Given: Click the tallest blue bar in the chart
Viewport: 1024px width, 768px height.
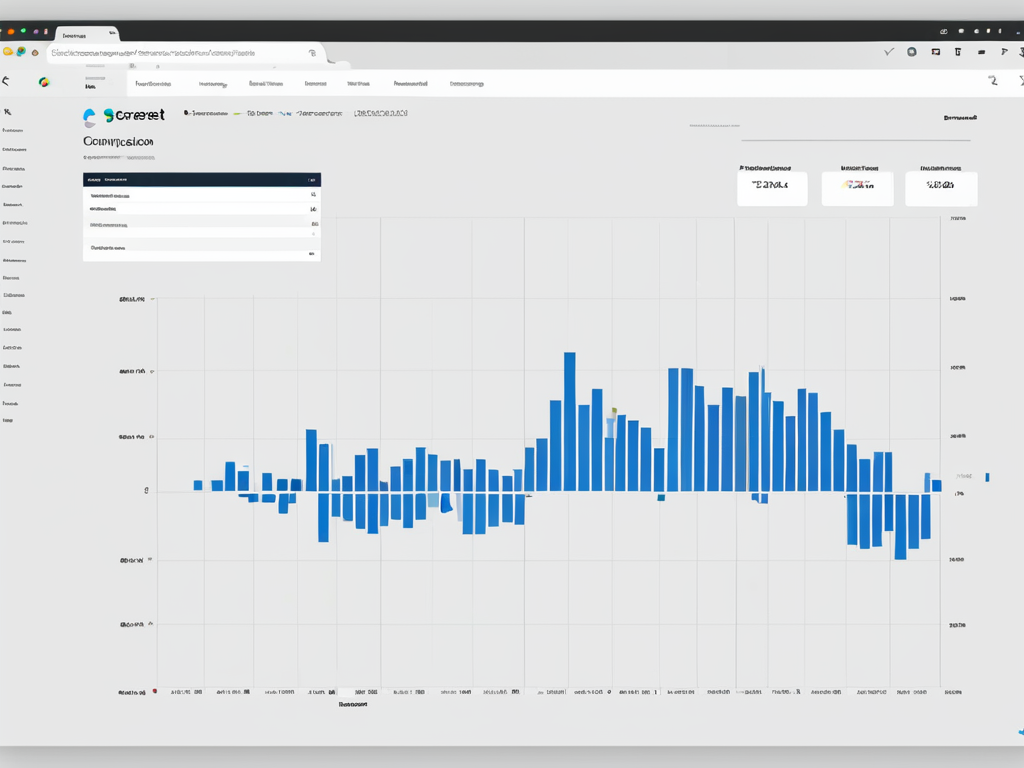Looking at the screenshot, I should pos(569,420).
